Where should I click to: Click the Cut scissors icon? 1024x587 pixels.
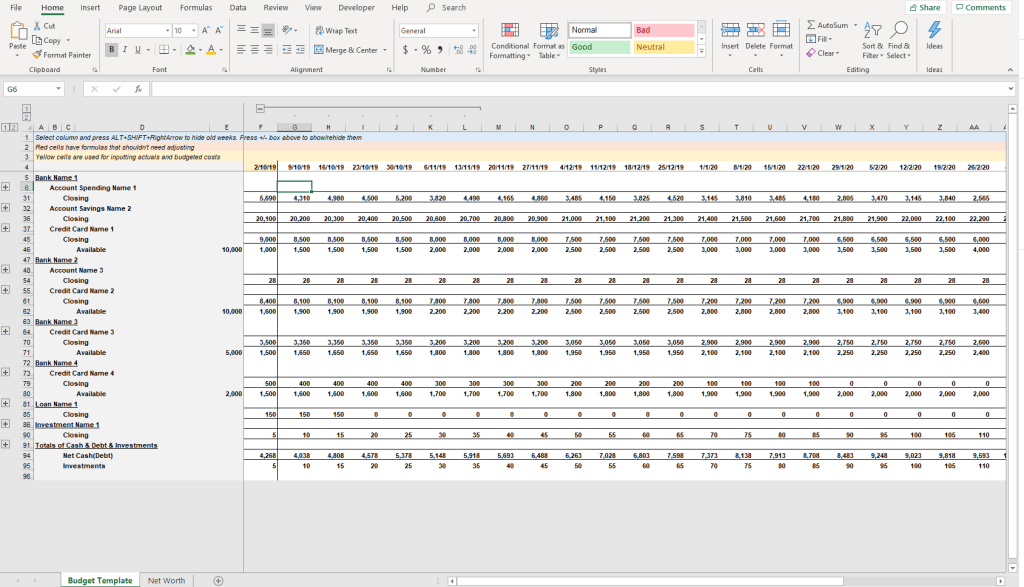click(x=38, y=26)
